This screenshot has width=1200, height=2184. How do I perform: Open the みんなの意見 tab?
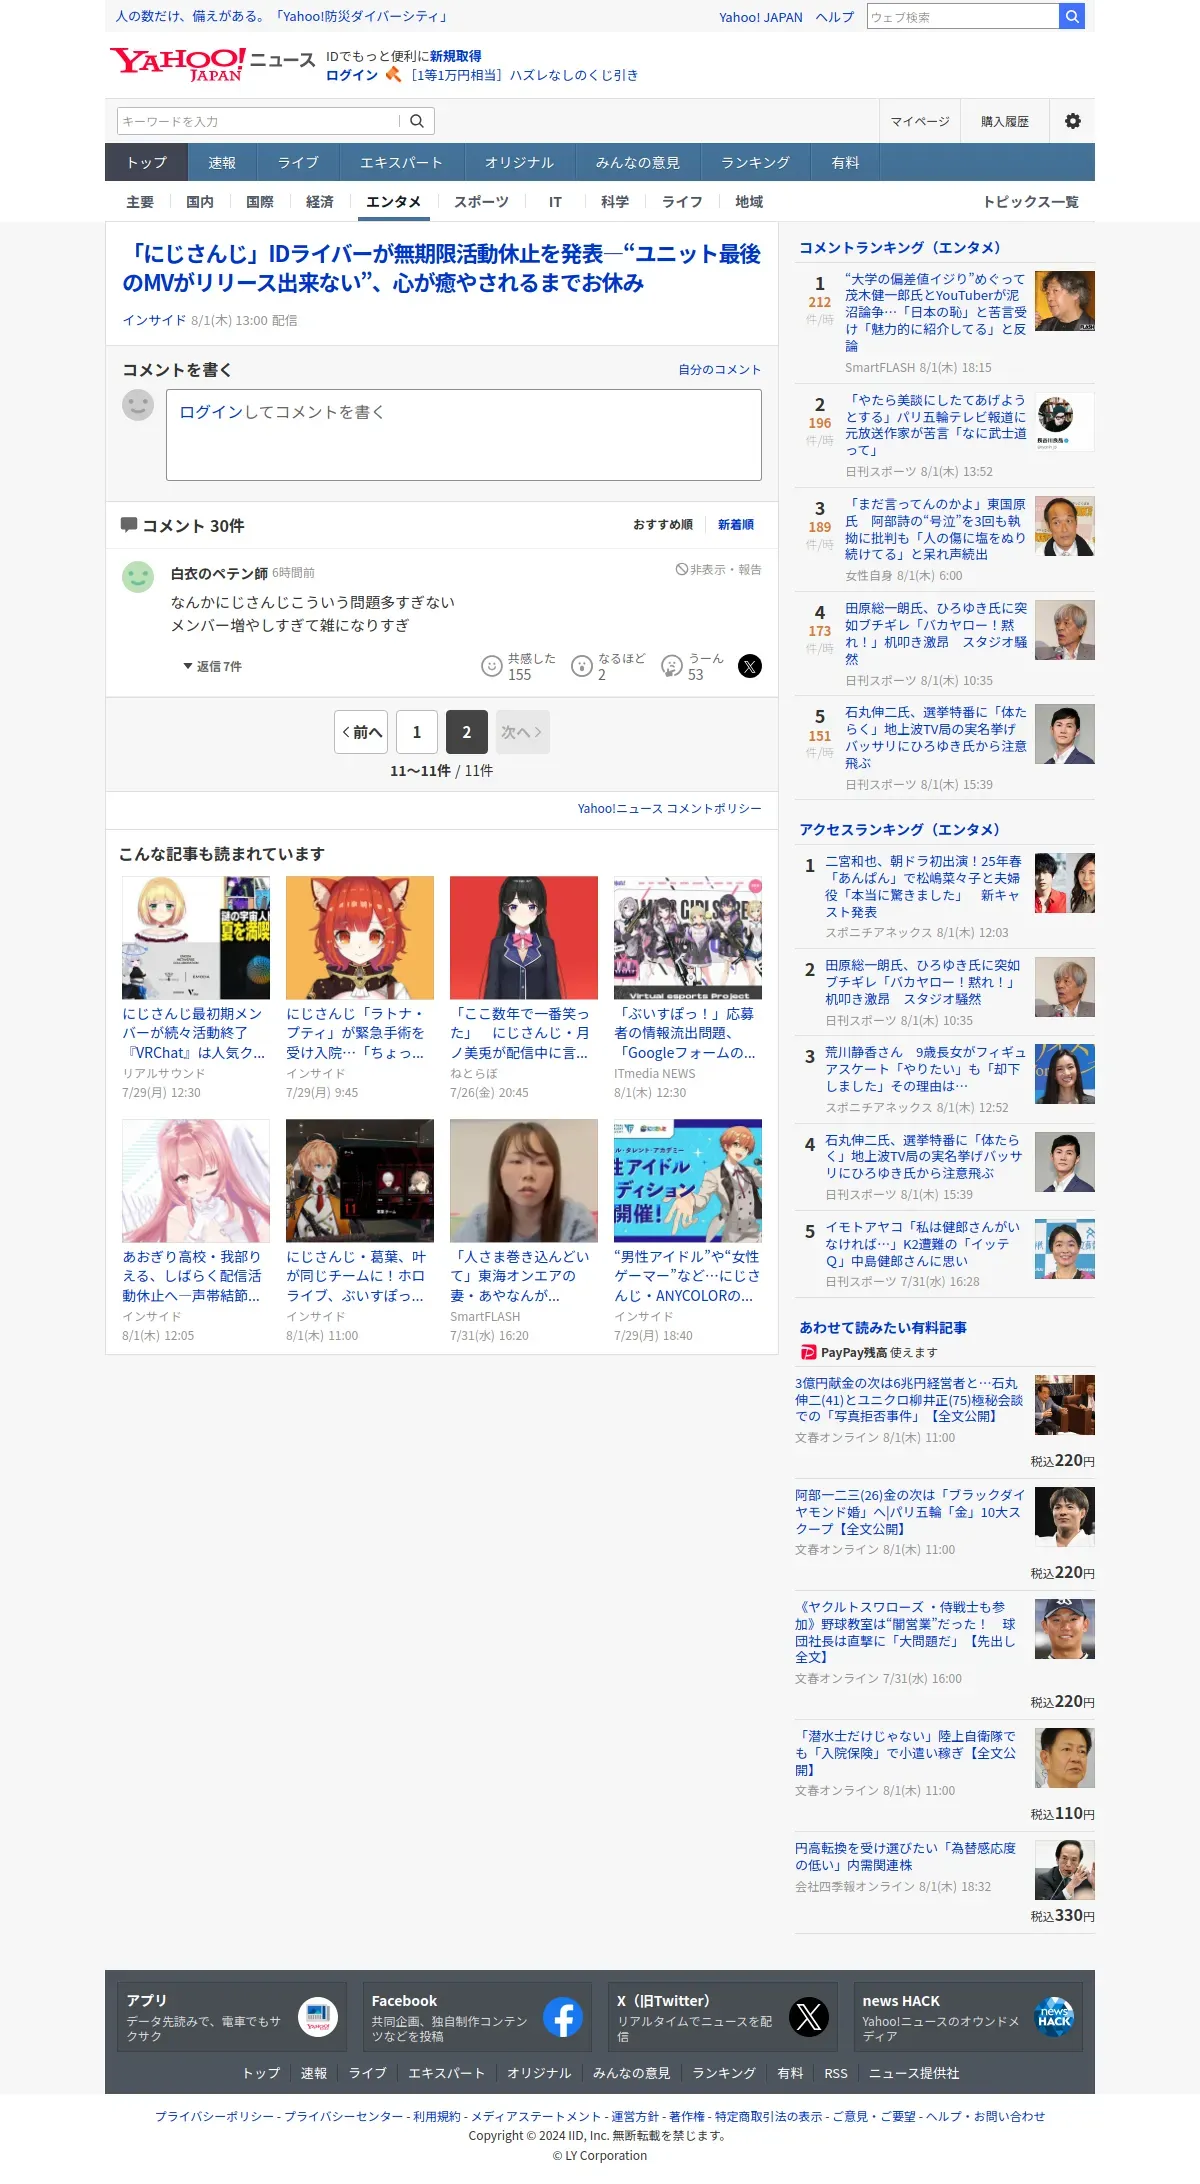[638, 162]
